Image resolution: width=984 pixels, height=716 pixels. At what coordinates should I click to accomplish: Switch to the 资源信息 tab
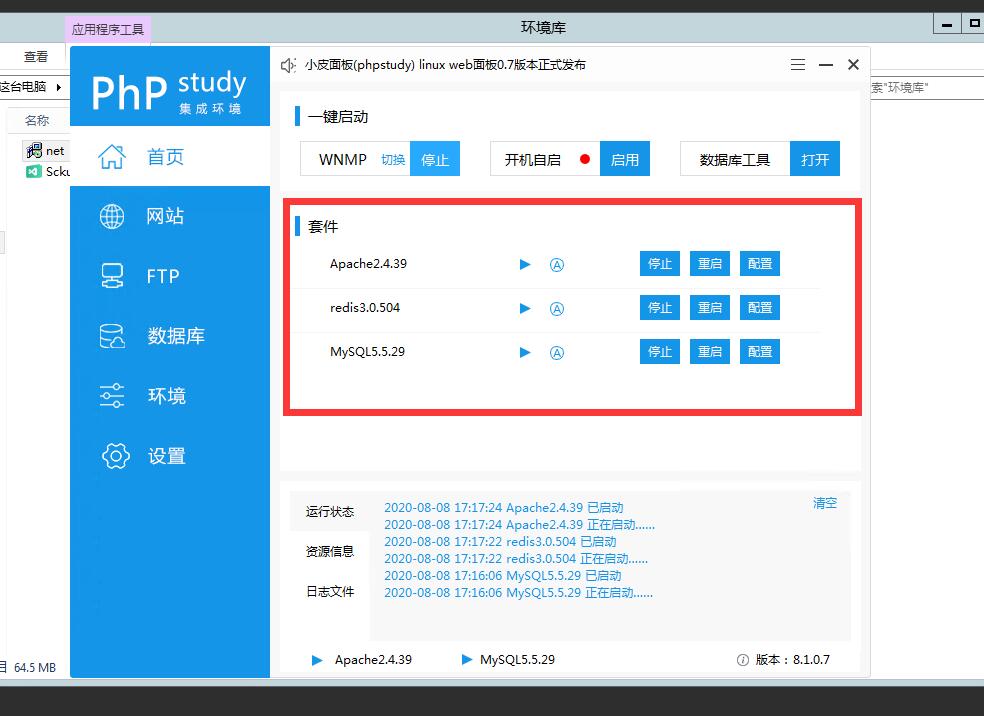(x=330, y=551)
